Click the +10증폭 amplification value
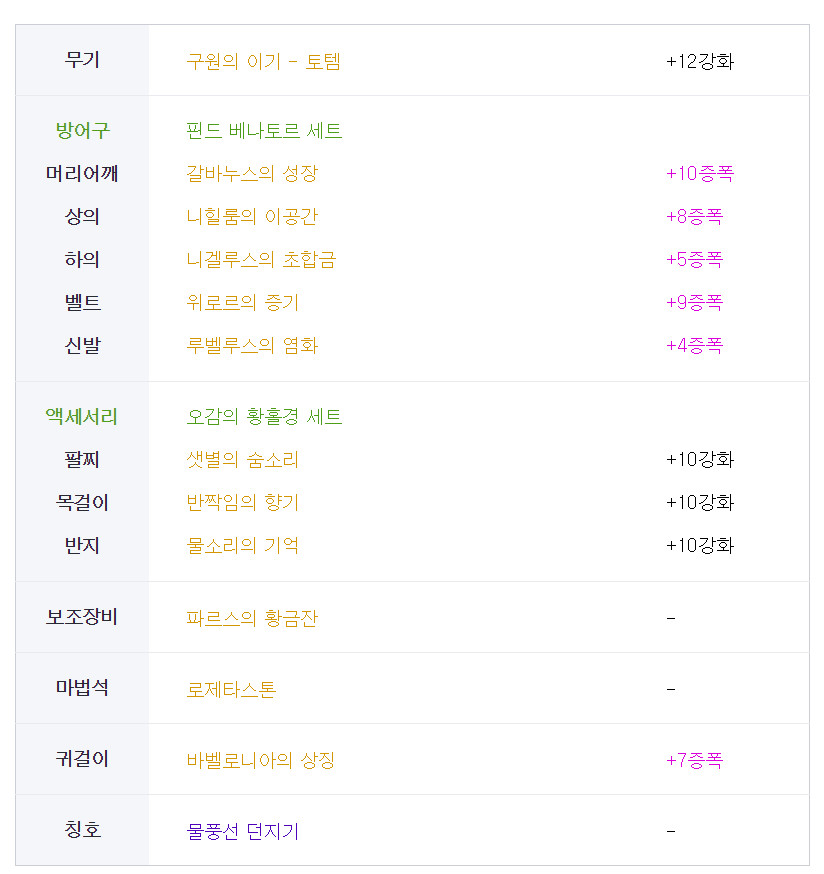This screenshot has width=824, height=874. (700, 173)
